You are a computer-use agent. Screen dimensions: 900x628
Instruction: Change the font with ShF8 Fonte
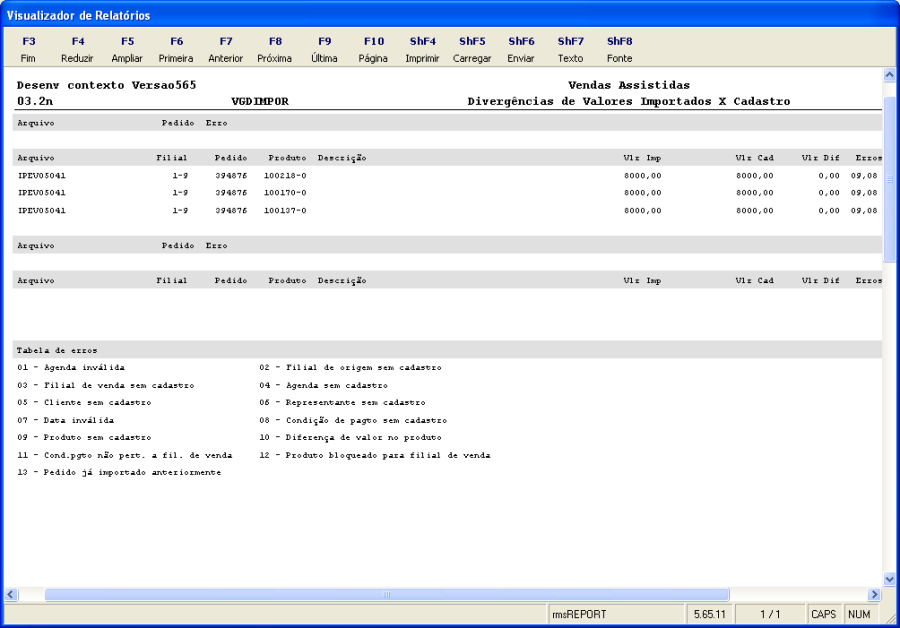(620, 49)
